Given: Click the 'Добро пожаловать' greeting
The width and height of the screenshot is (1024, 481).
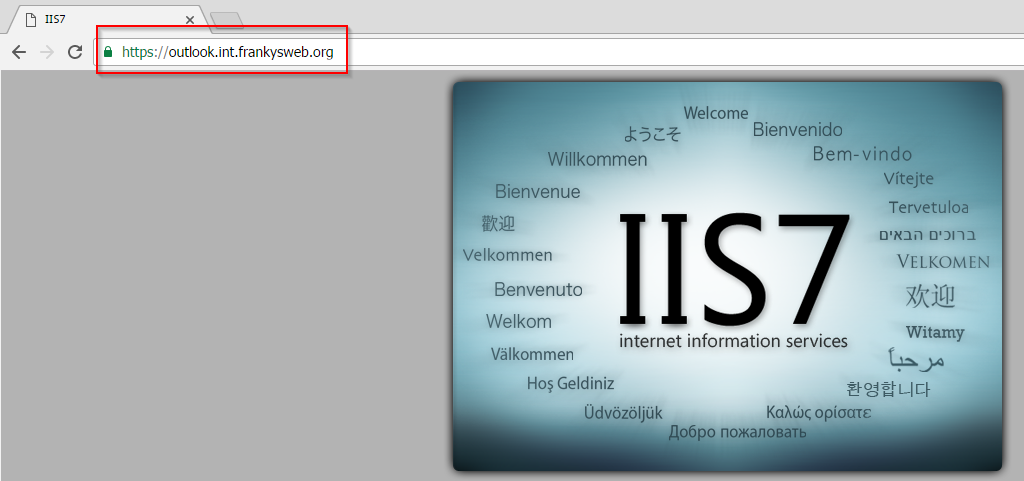Looking at the screenshot, I should pyautogui.click(x=737, y=432).
